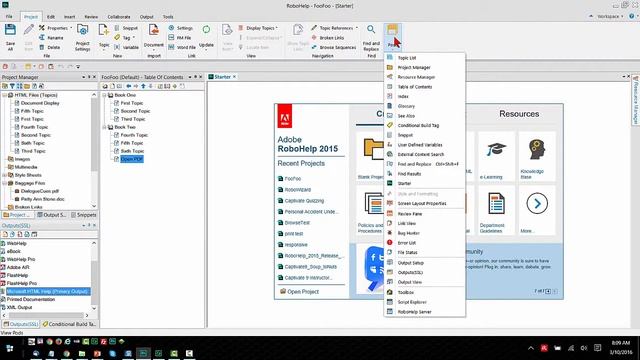Collapse the Baggage Files folder
This screenshot has width=640, height=360.
(5, 183)
